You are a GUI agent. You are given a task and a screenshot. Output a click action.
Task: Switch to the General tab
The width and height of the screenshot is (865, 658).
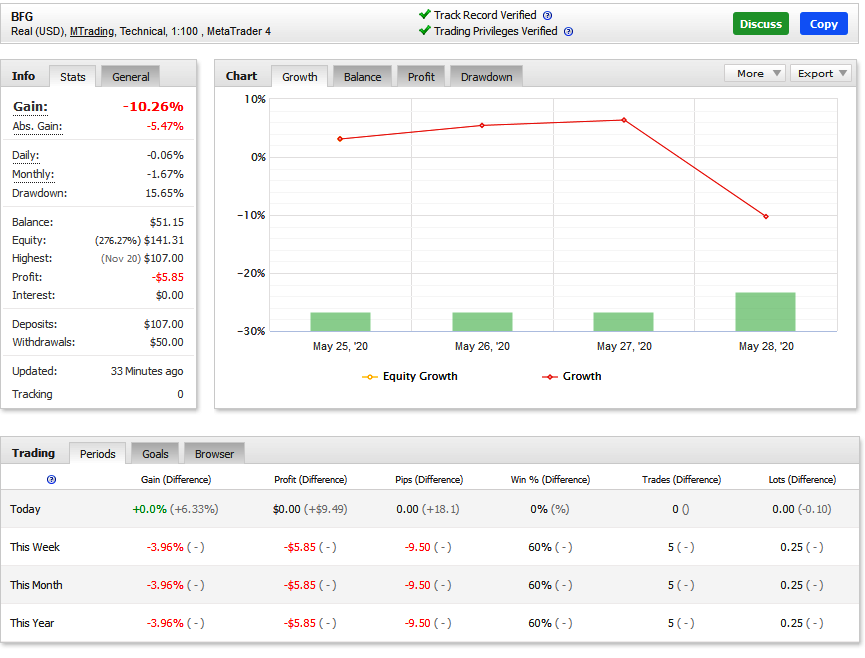click(131, 77)
